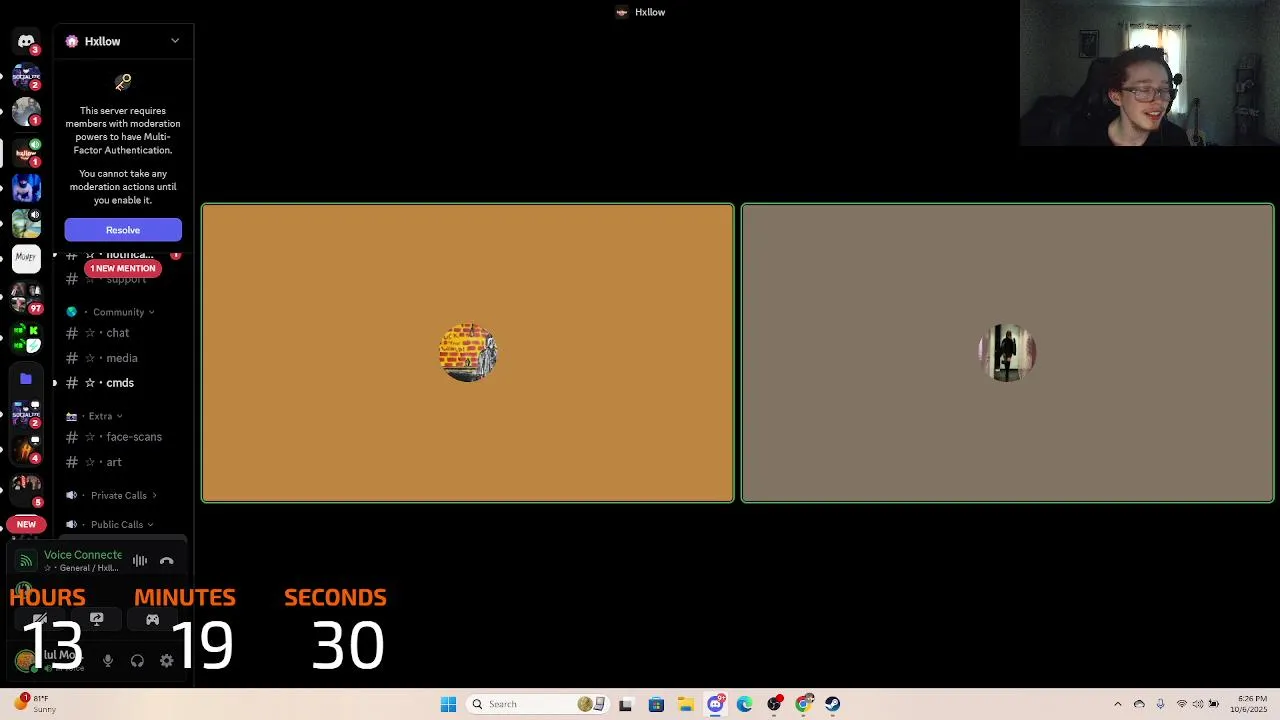This screenshot has height=720, width=1280.
Task: Open the Windows Start menu
Action: [448, 704]
